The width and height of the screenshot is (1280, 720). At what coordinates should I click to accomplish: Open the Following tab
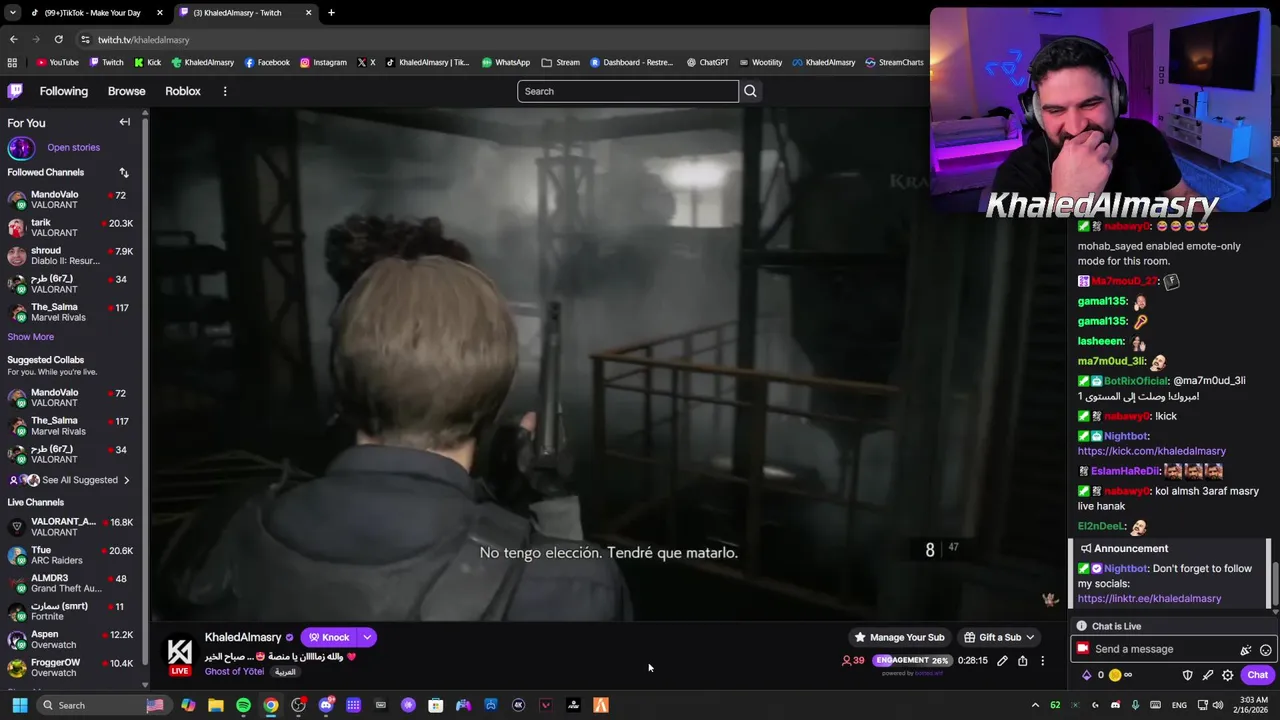(x=64, y=91)
